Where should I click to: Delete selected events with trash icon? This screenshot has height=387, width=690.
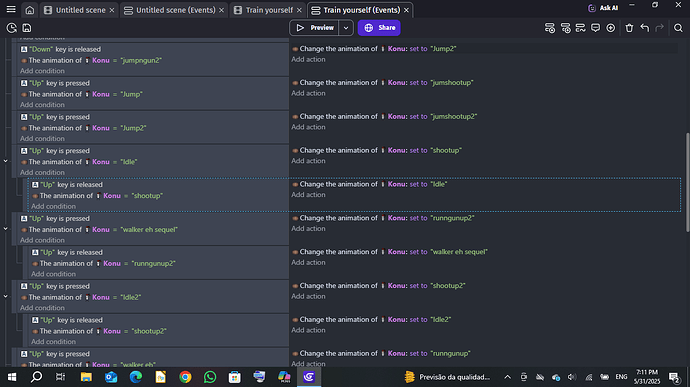[x=629, y=28]
